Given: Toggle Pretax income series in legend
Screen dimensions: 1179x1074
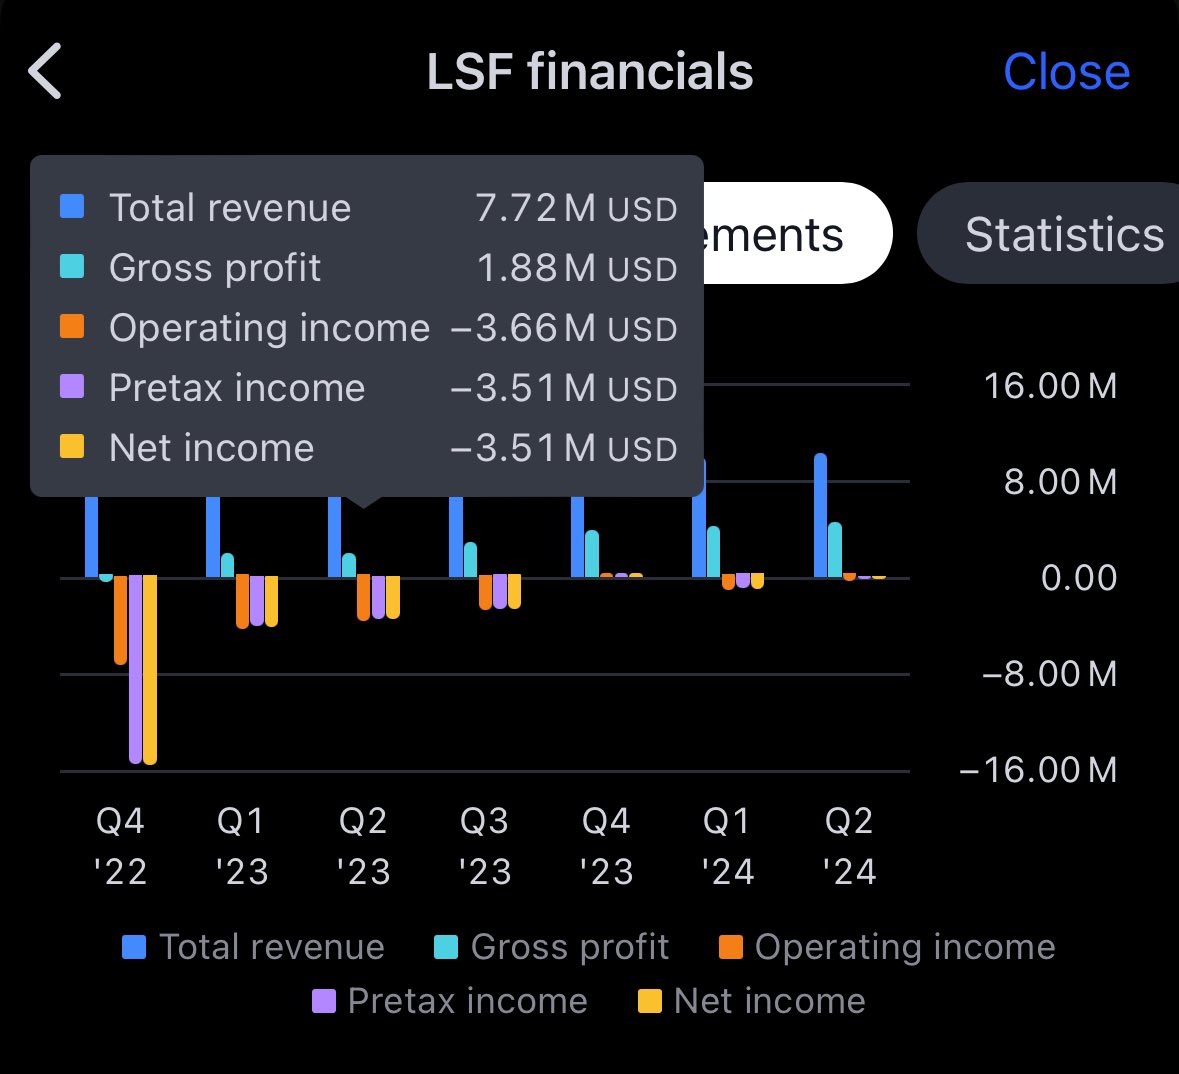Looking at the screenshot, I should pyautogui.click(x=450, y=1001).
